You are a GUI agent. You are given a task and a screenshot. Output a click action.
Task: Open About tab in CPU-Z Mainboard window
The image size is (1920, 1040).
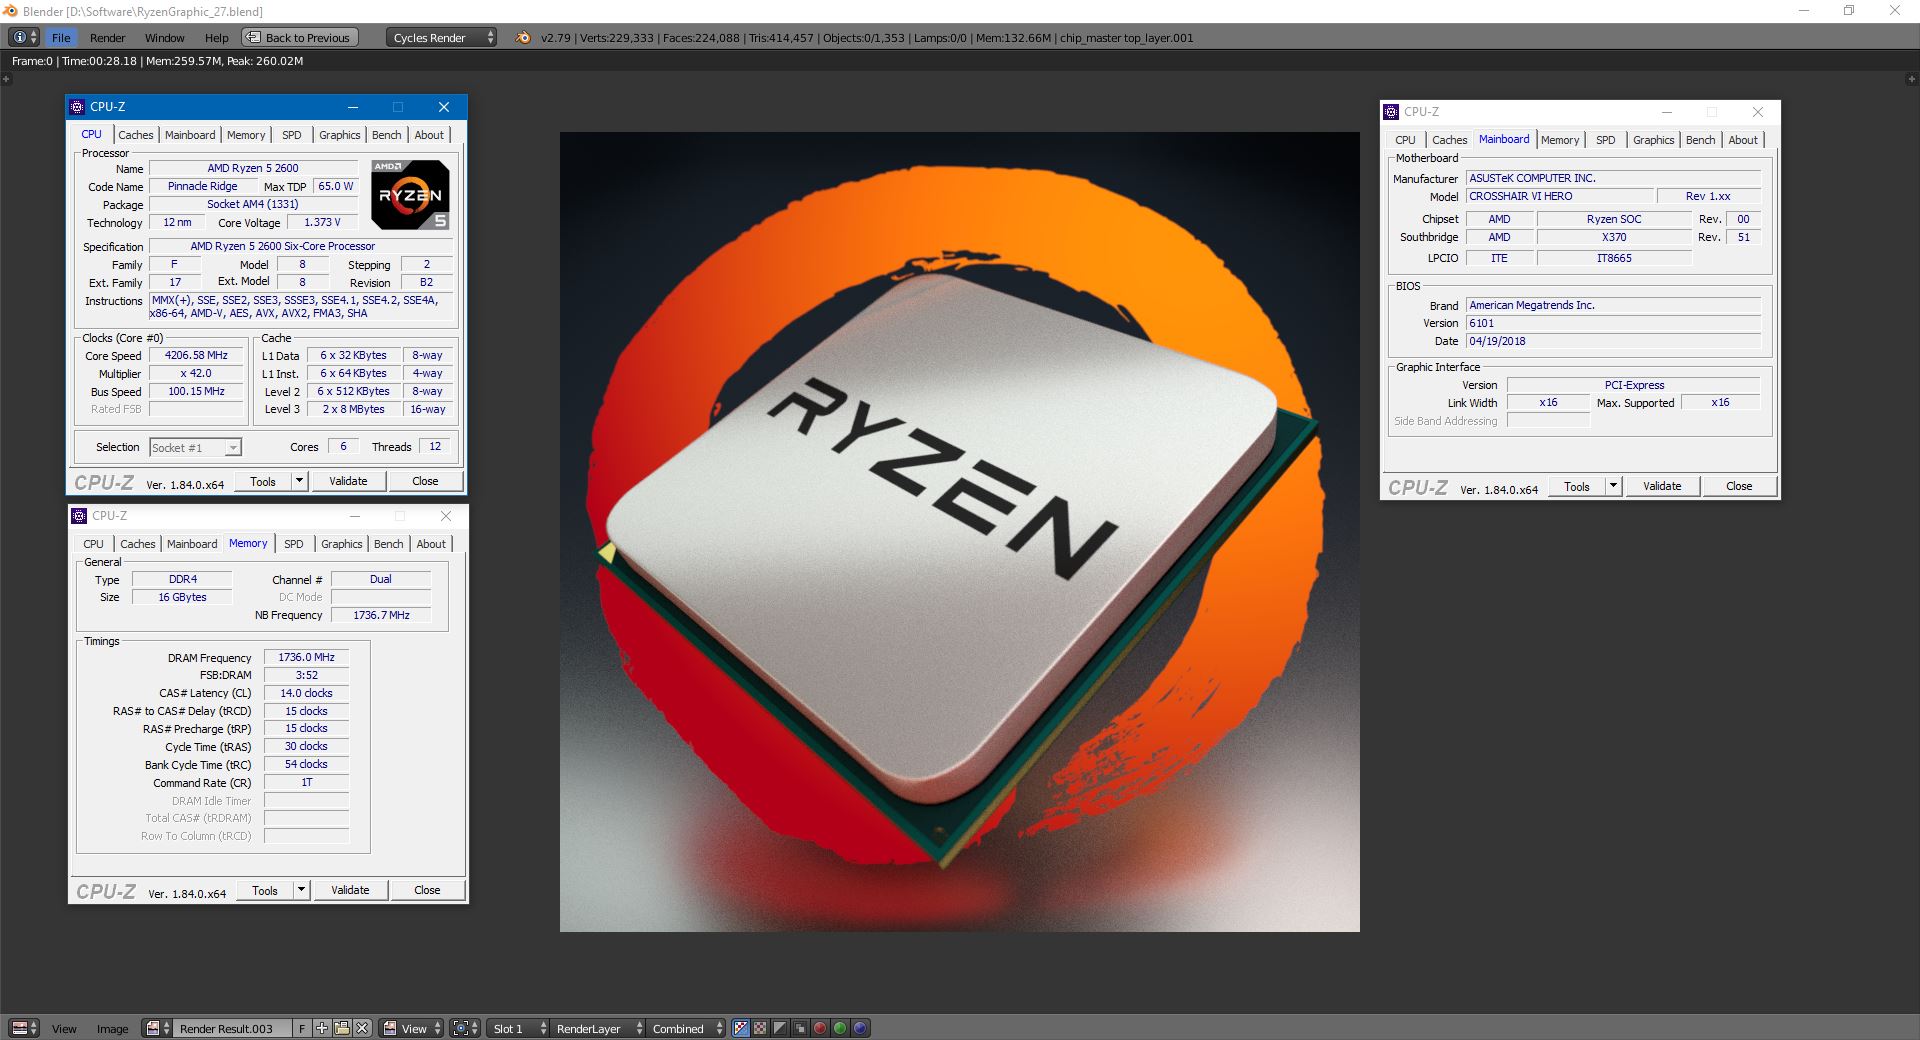(x=1743, y=140)
